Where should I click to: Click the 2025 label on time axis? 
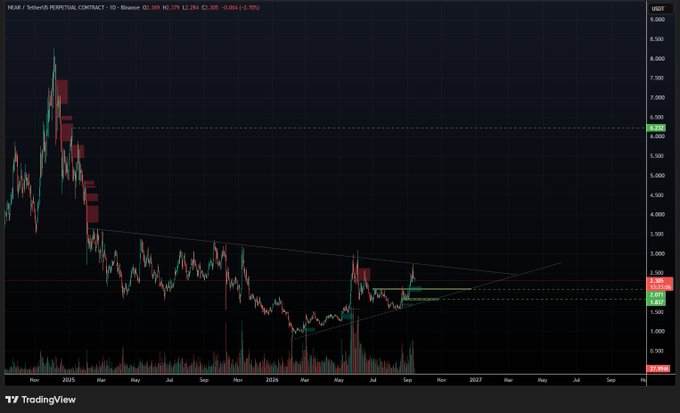coord(69,380)
